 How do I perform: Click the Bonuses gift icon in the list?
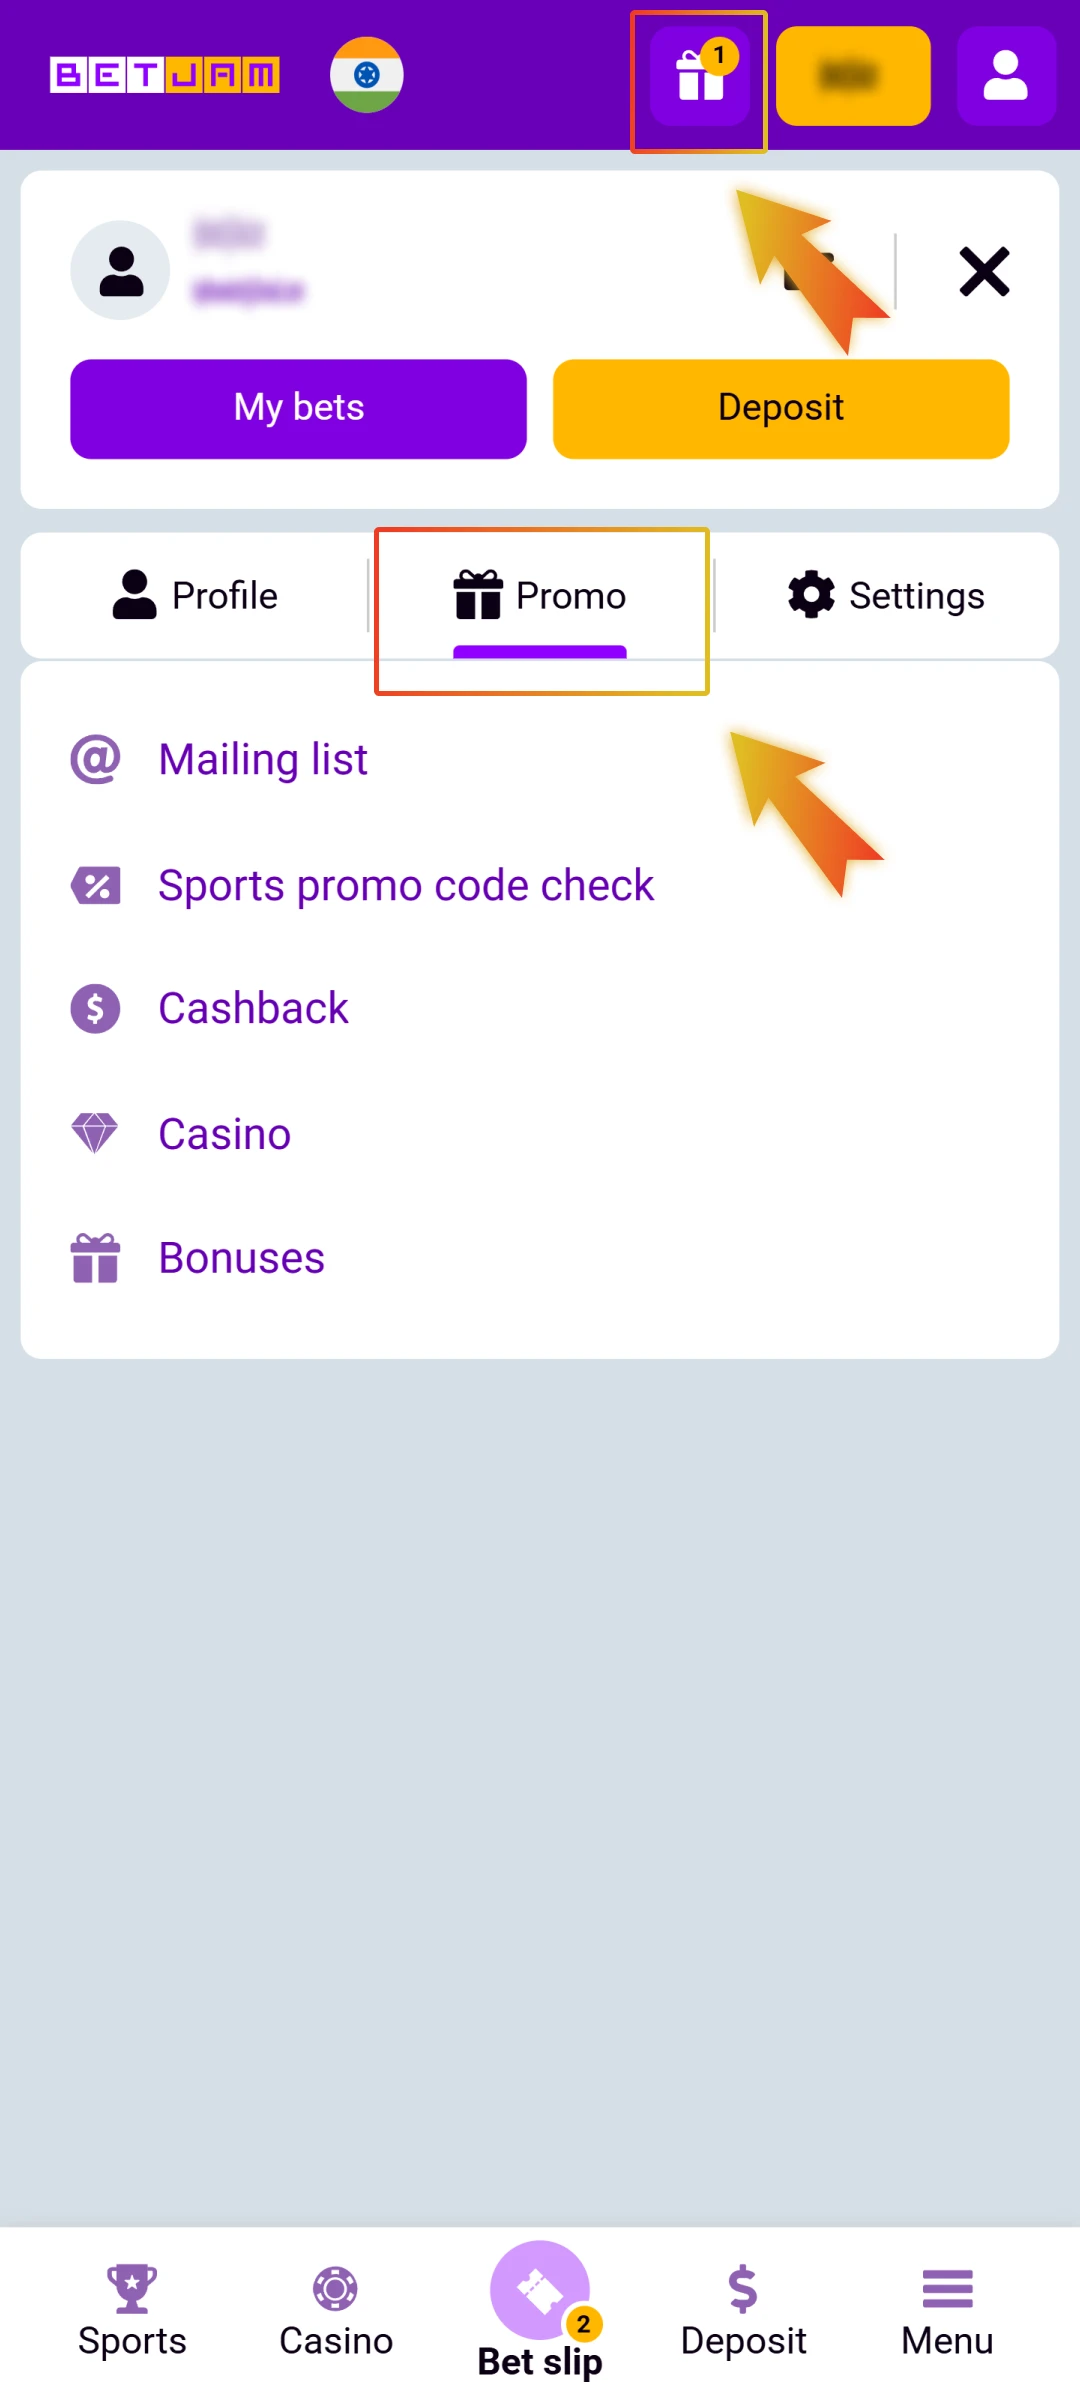click(95, 1257)
